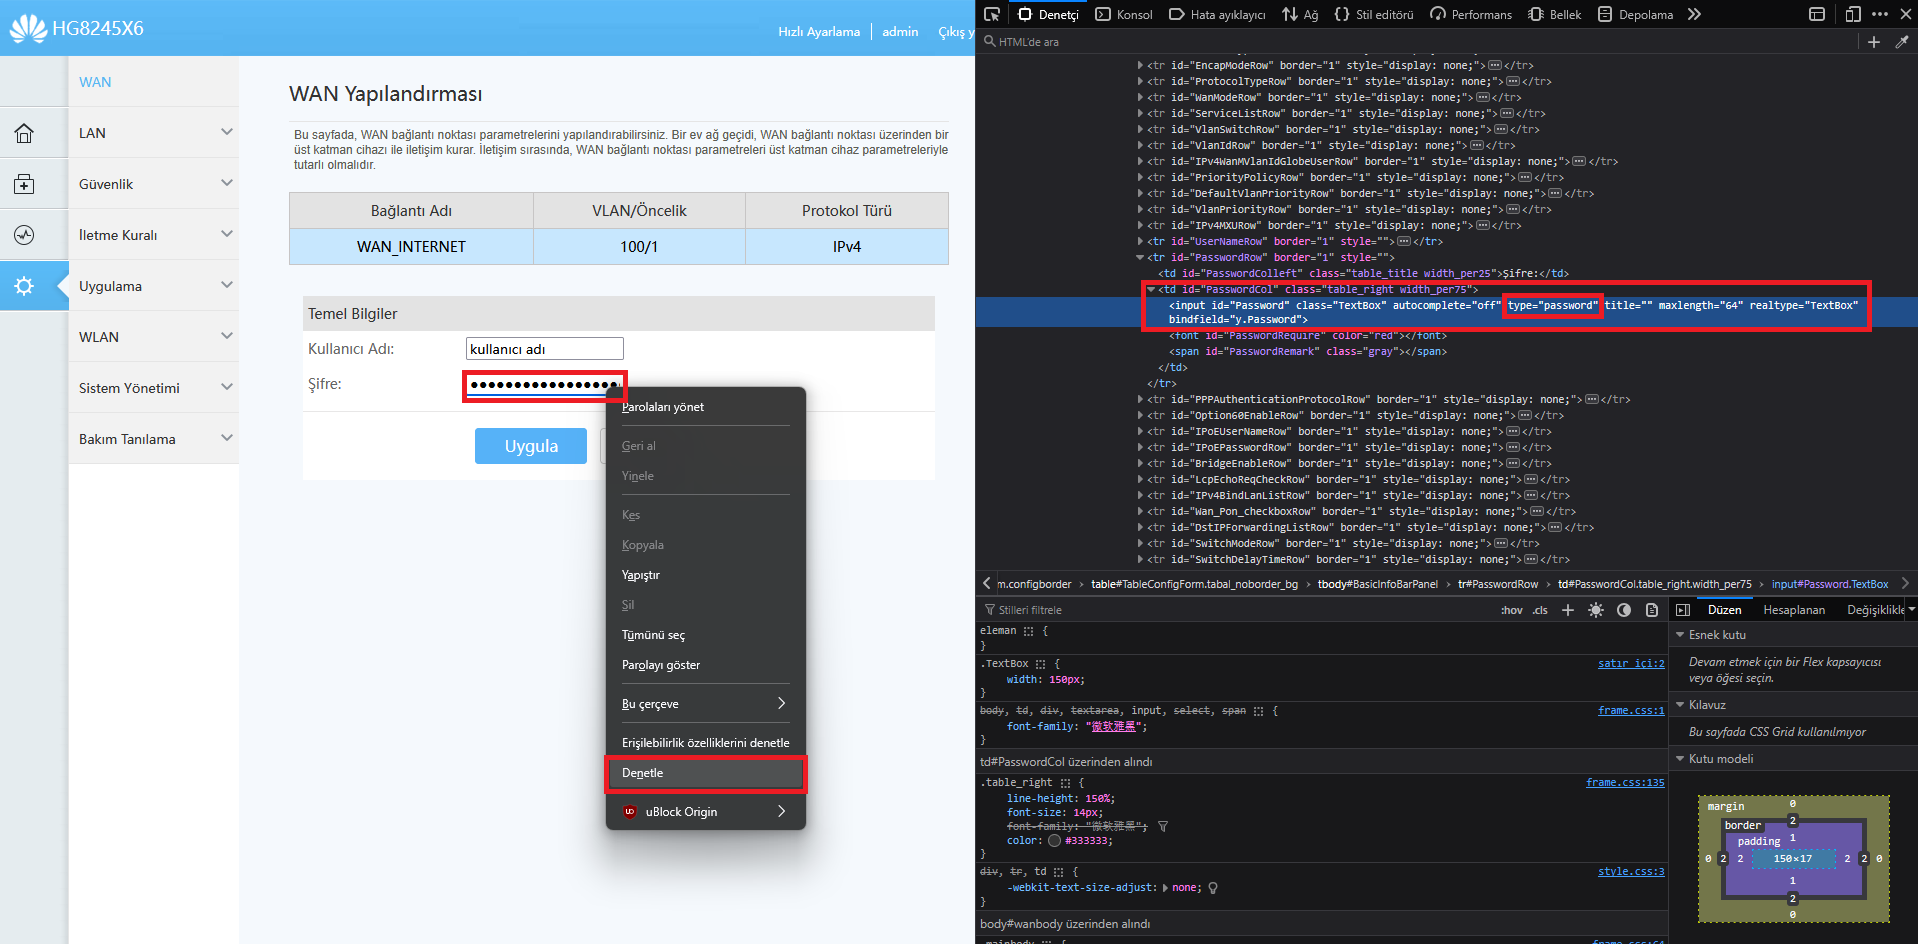Expand the Güvenlik menu
1918x944 pixels.
coord(154,184)
